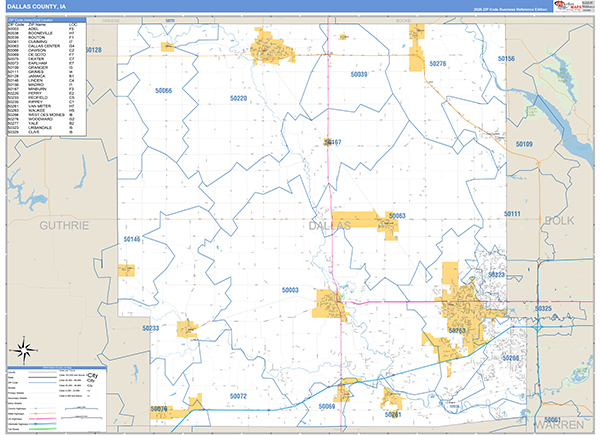Select the 50220 ZIP label on the map

(238, 98)
